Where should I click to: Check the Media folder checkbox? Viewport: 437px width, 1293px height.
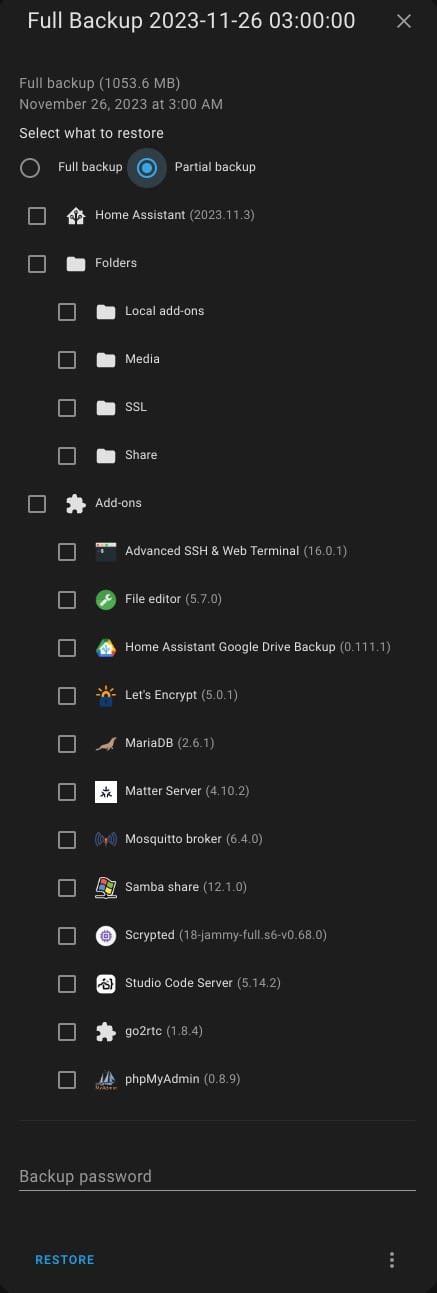point(67,359)
